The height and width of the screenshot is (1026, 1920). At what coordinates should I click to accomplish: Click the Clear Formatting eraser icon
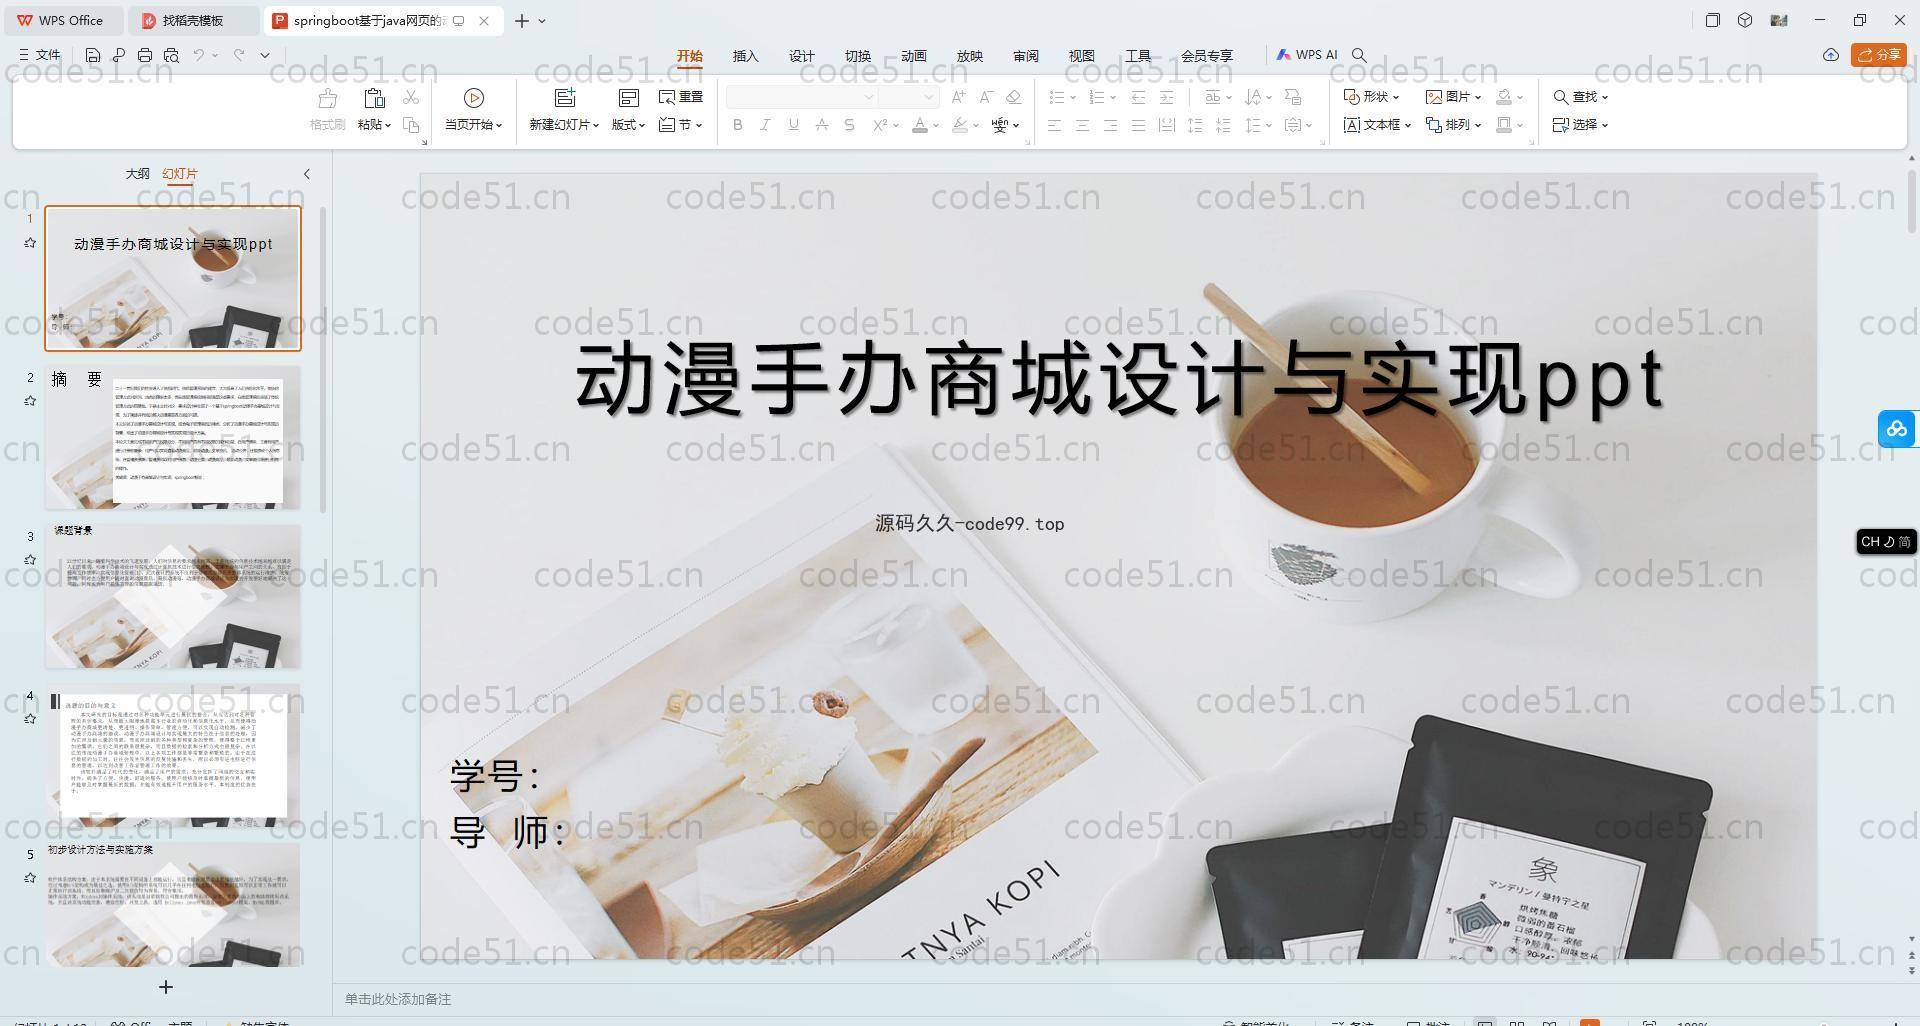pos(1014,97)
